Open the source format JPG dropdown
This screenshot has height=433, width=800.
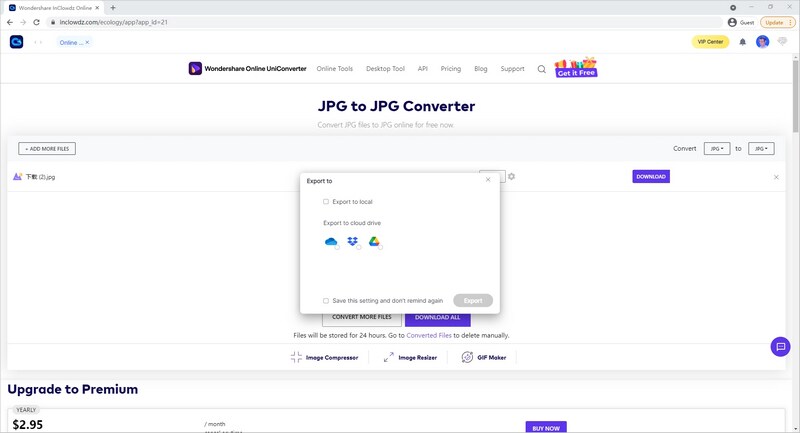[x=717, y=148]
